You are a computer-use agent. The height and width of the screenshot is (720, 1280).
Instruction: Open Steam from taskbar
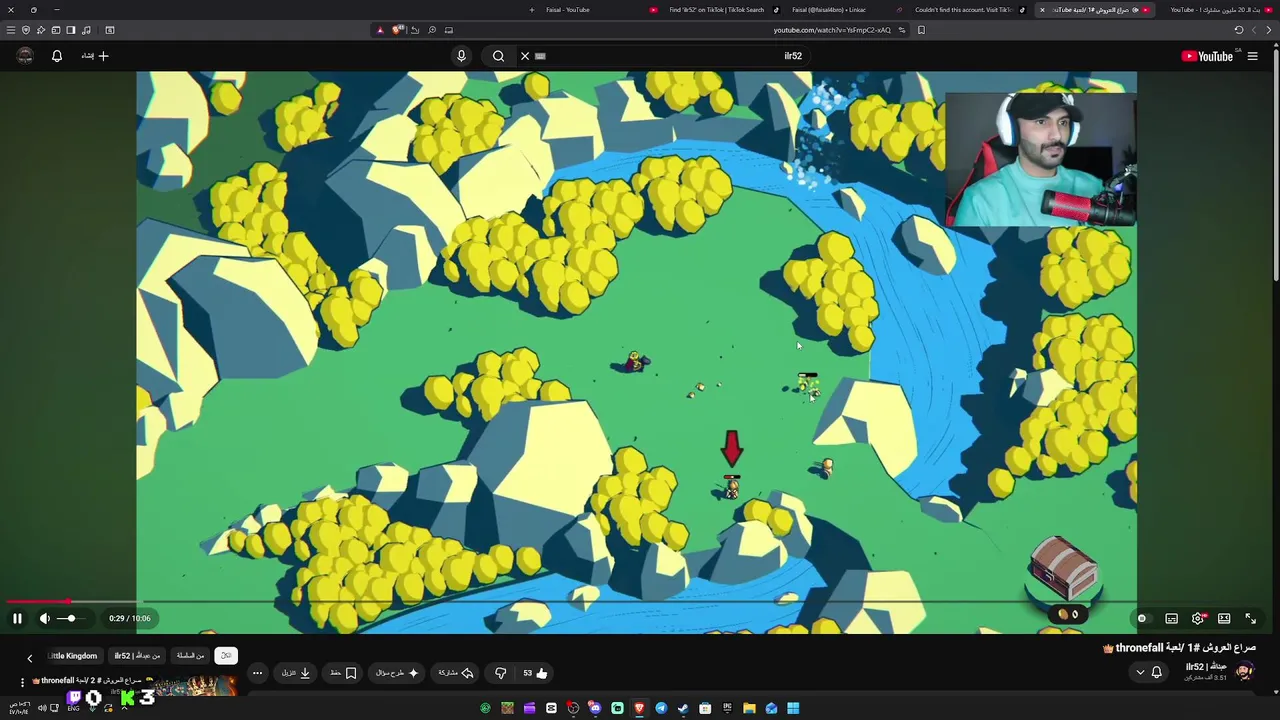(683, 708)
